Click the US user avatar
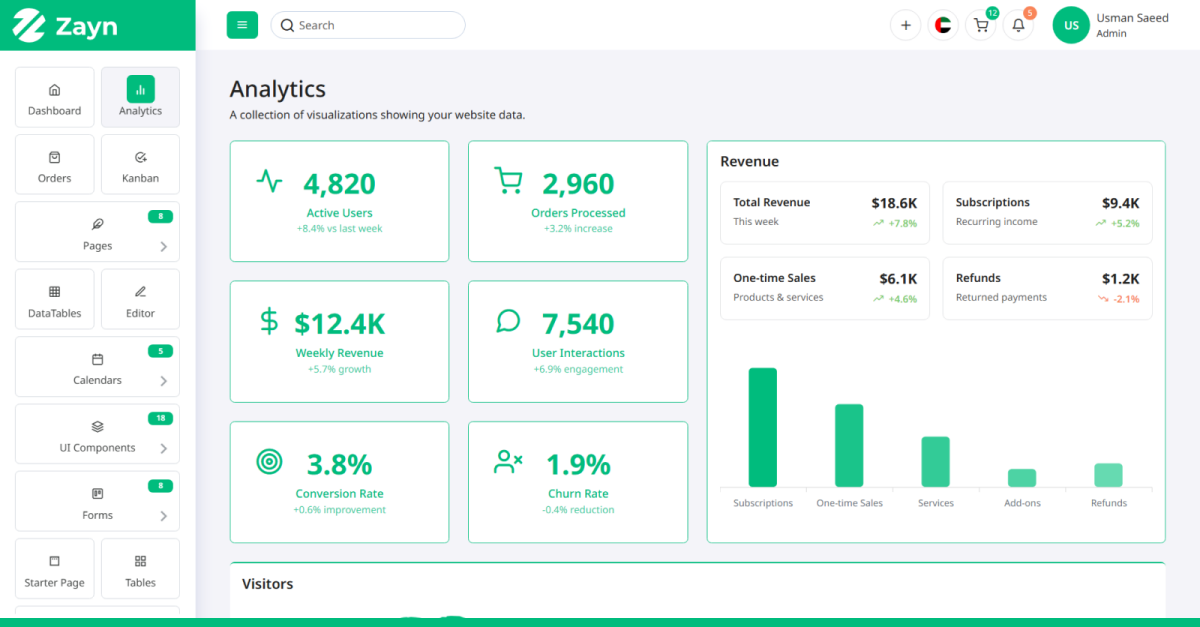The width and height of the screenshot is (1200, 627). tap(1071, 25)
